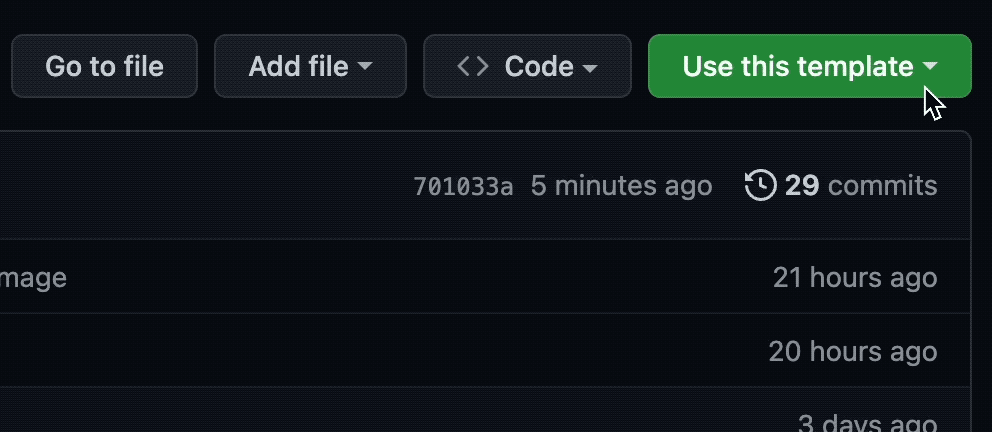The image size is (992, 432).
Task: Click the commit history clock icon
Action: (760, 185)
